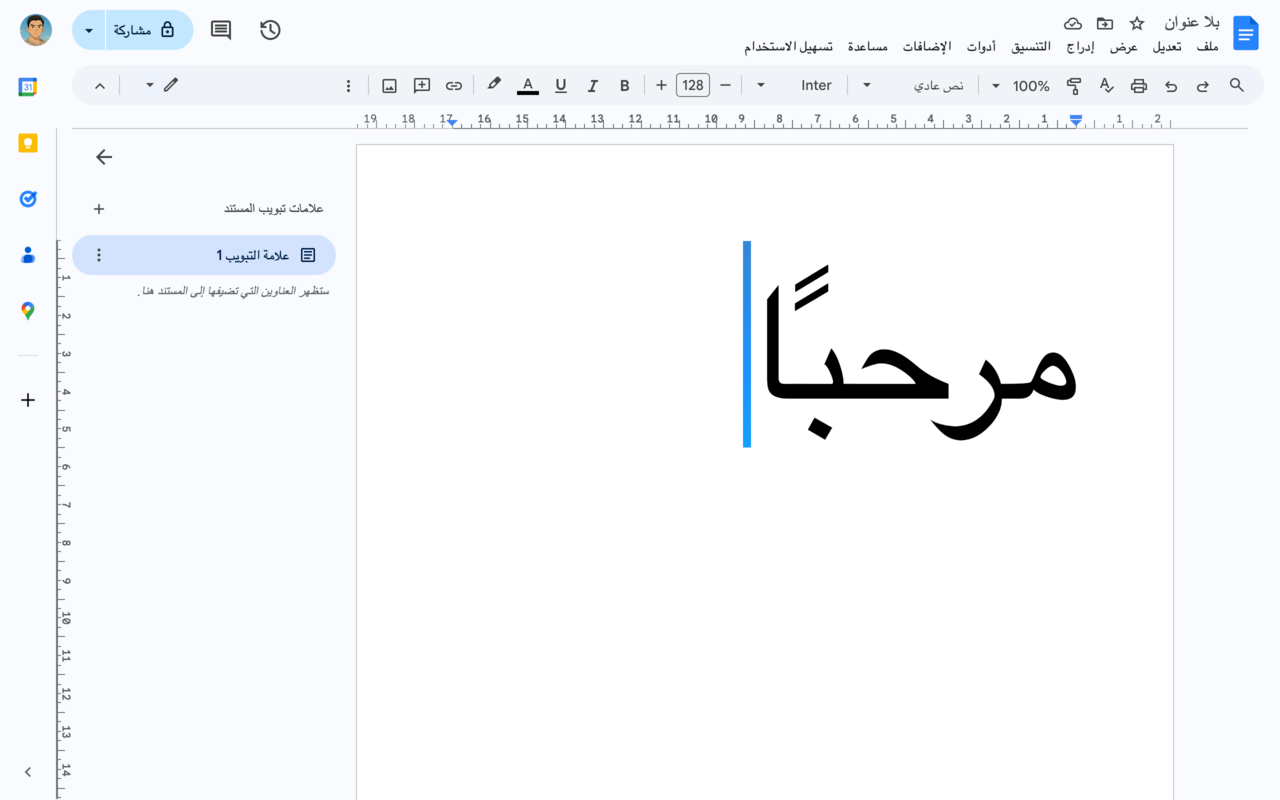Print the document

point(1138,85)
